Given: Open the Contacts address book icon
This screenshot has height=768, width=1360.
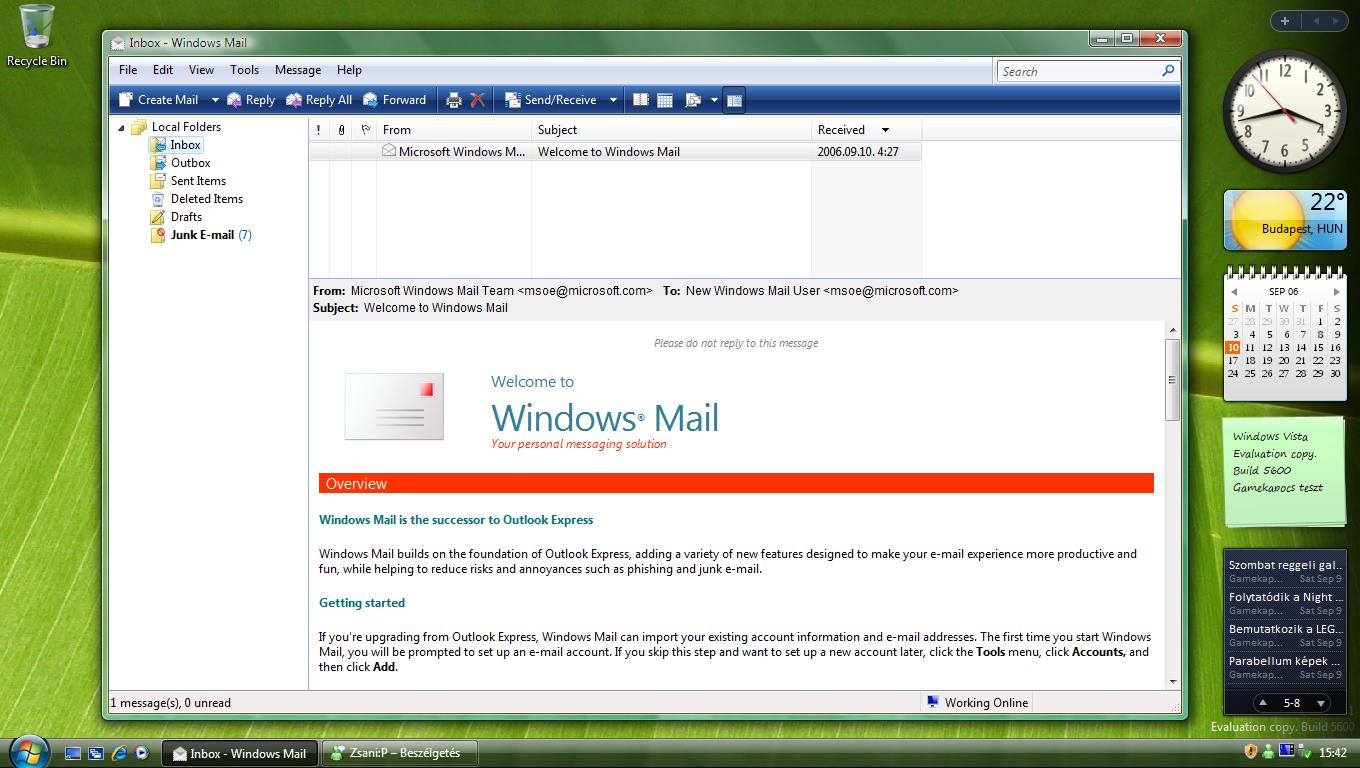Looking at the screenshot, I should click(641, 100).
